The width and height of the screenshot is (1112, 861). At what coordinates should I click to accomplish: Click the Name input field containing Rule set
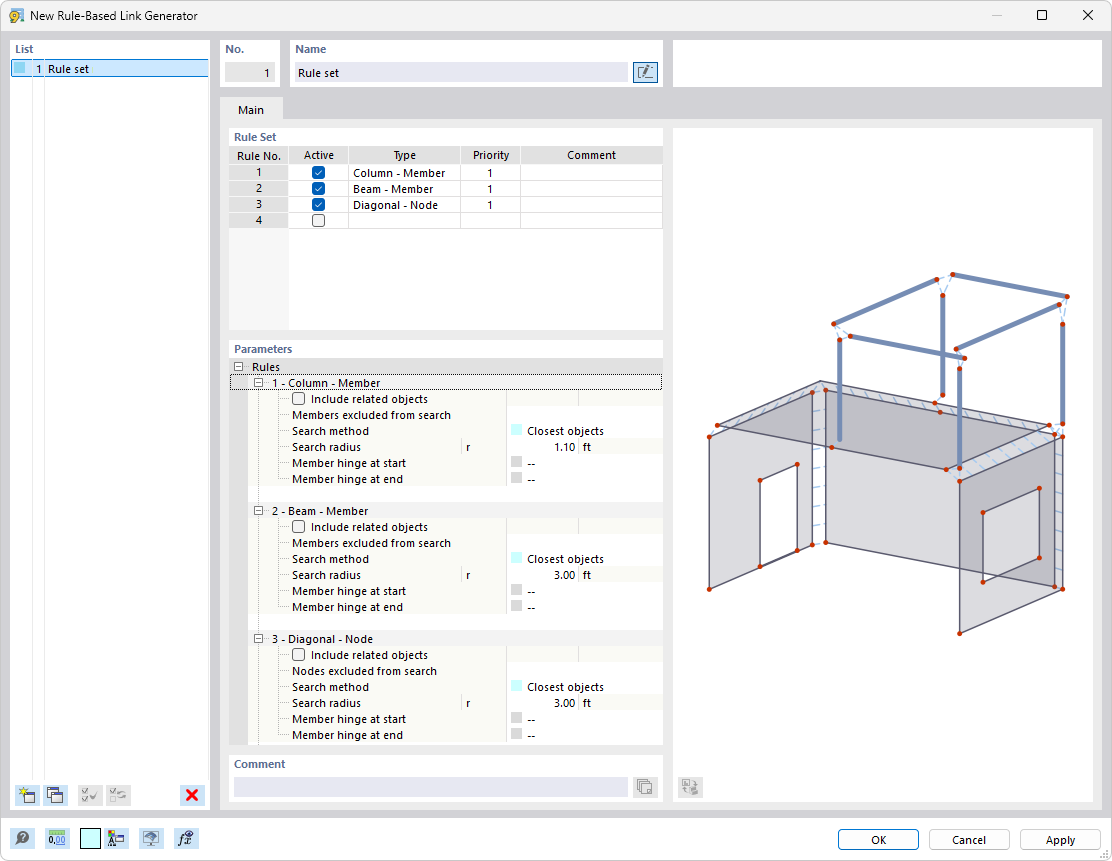click(462, 72)
